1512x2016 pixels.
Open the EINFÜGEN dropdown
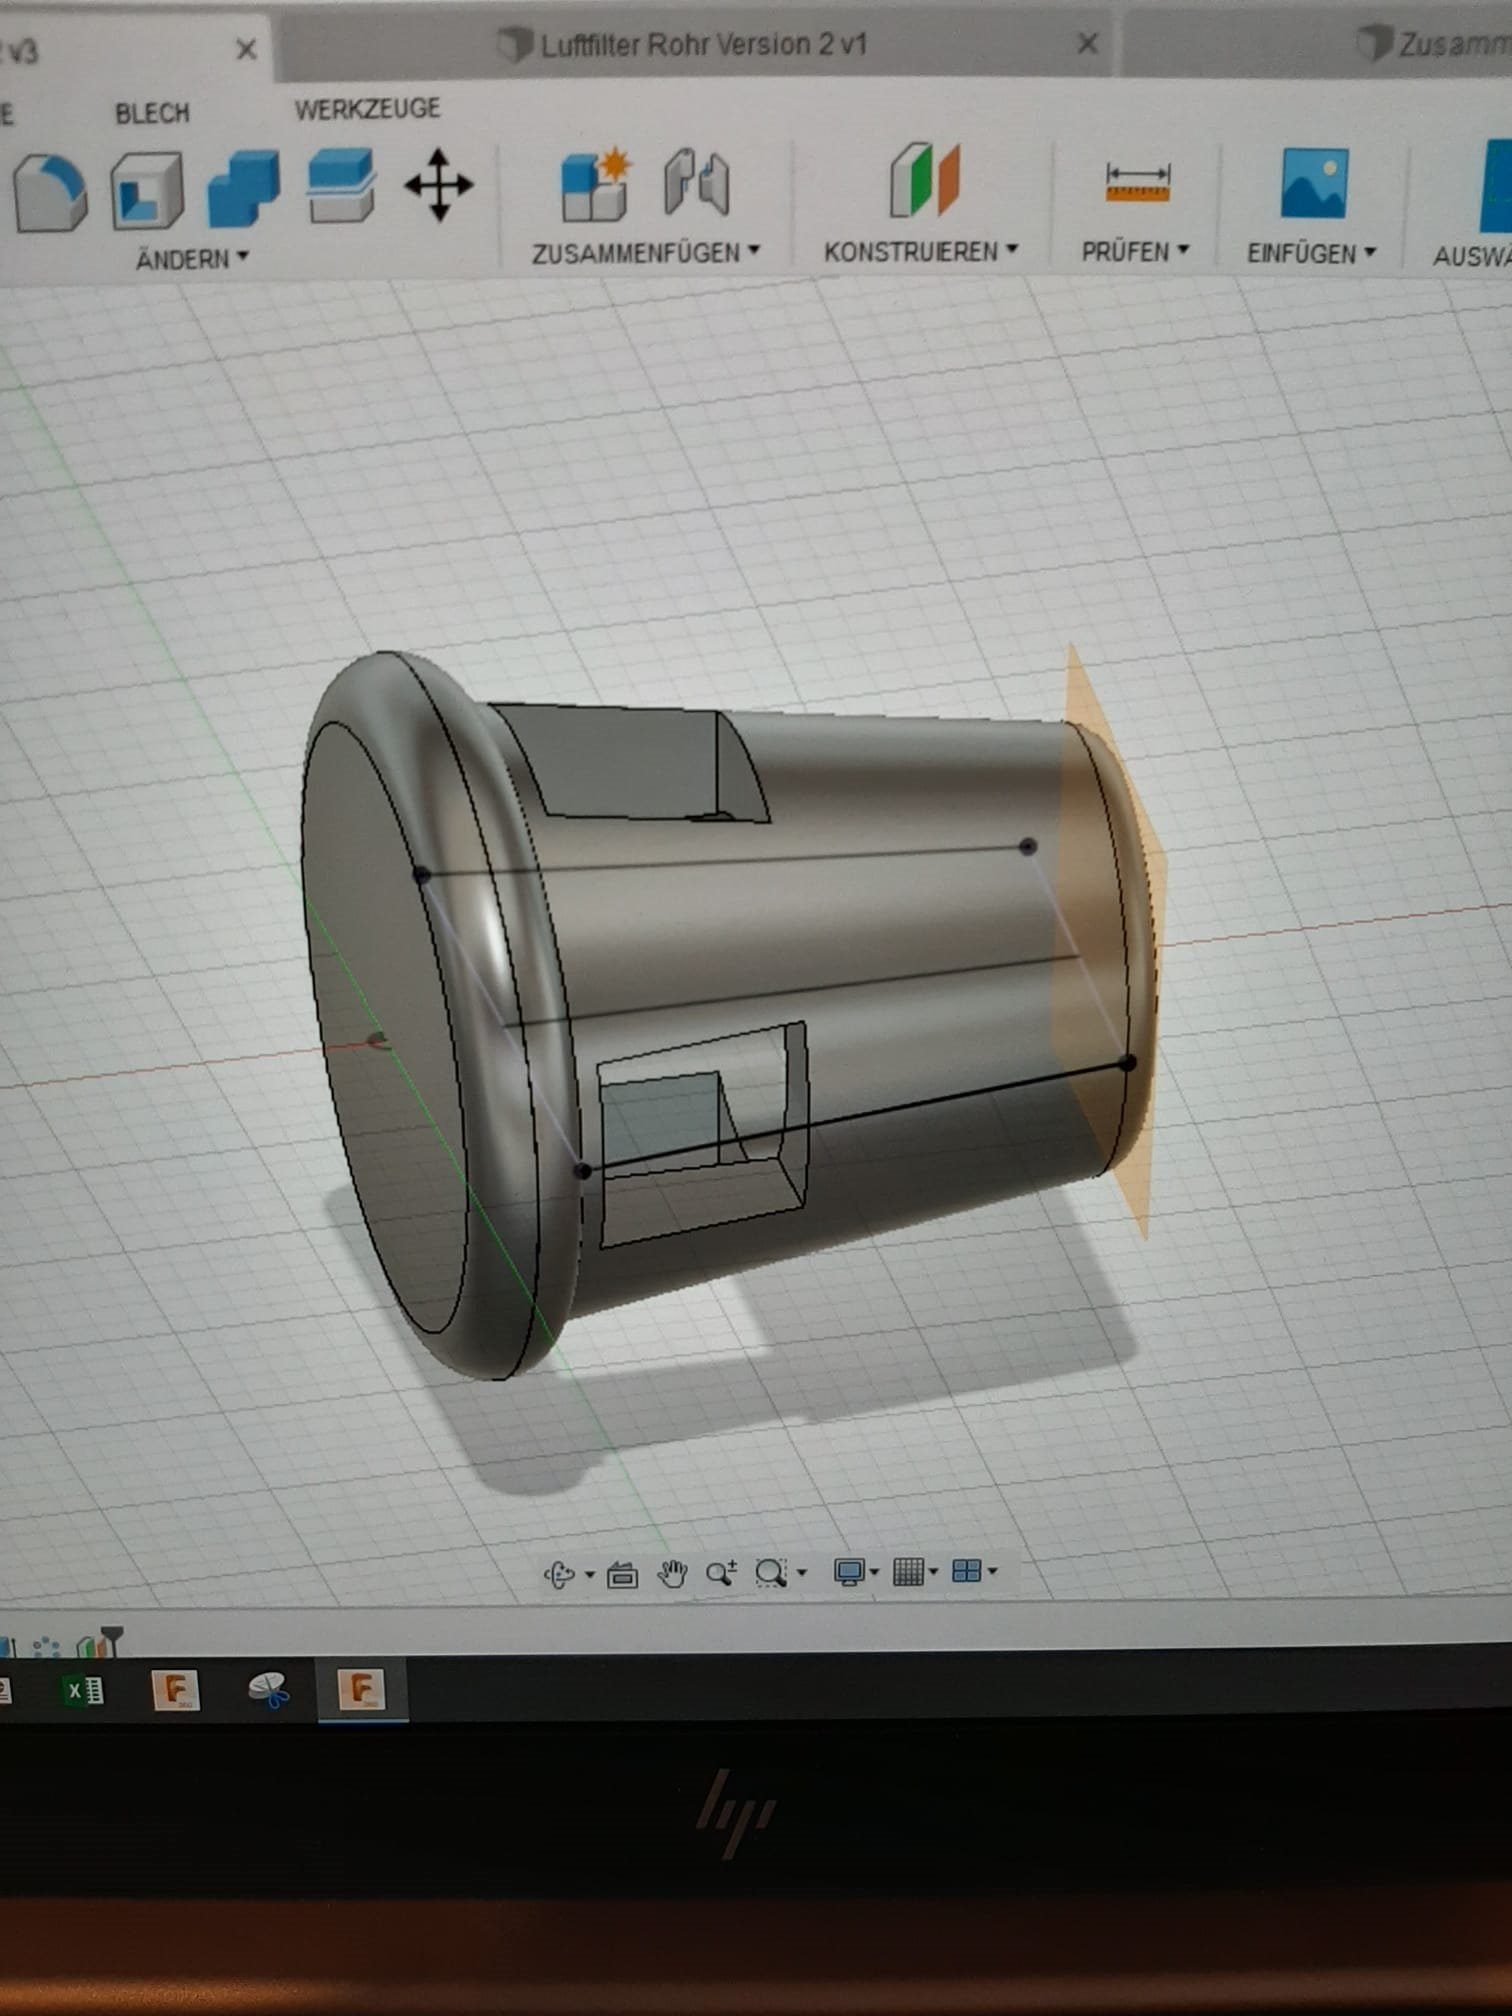[1311, 254]
